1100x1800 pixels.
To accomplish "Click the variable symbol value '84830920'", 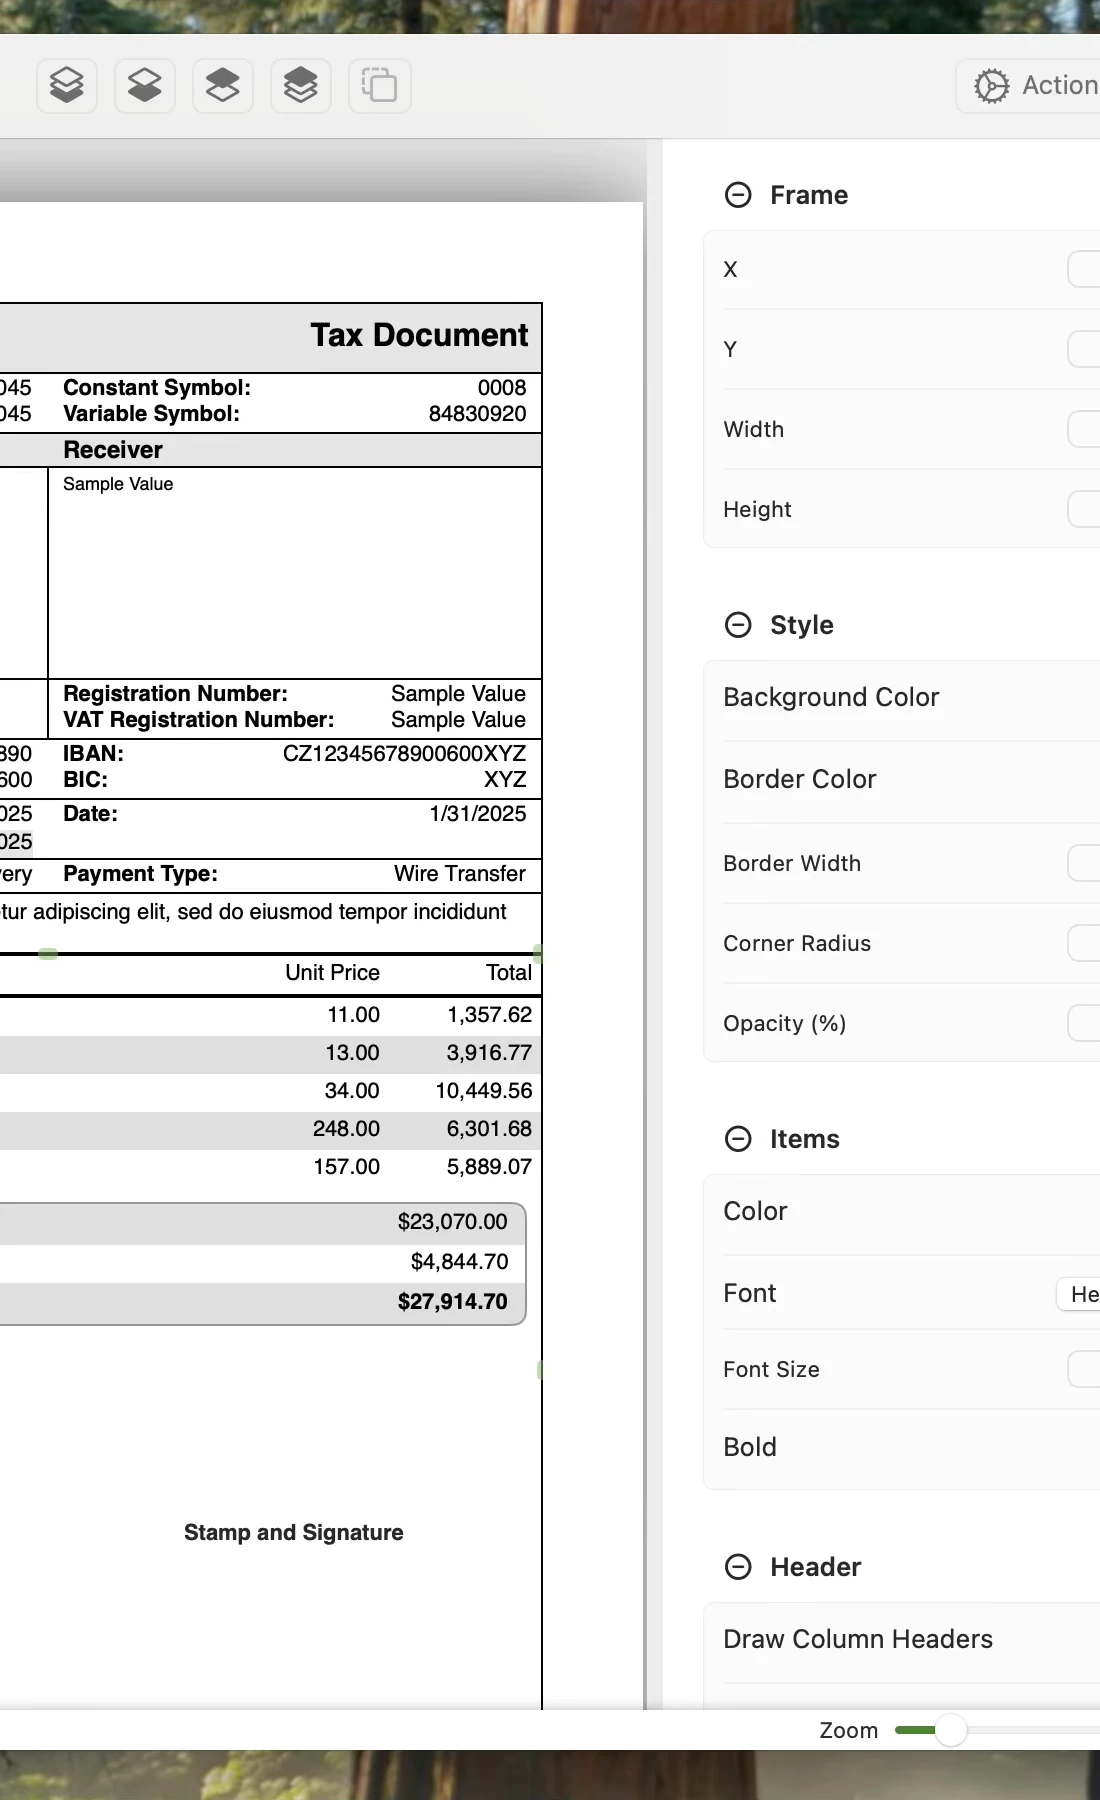I will (477, 414).
